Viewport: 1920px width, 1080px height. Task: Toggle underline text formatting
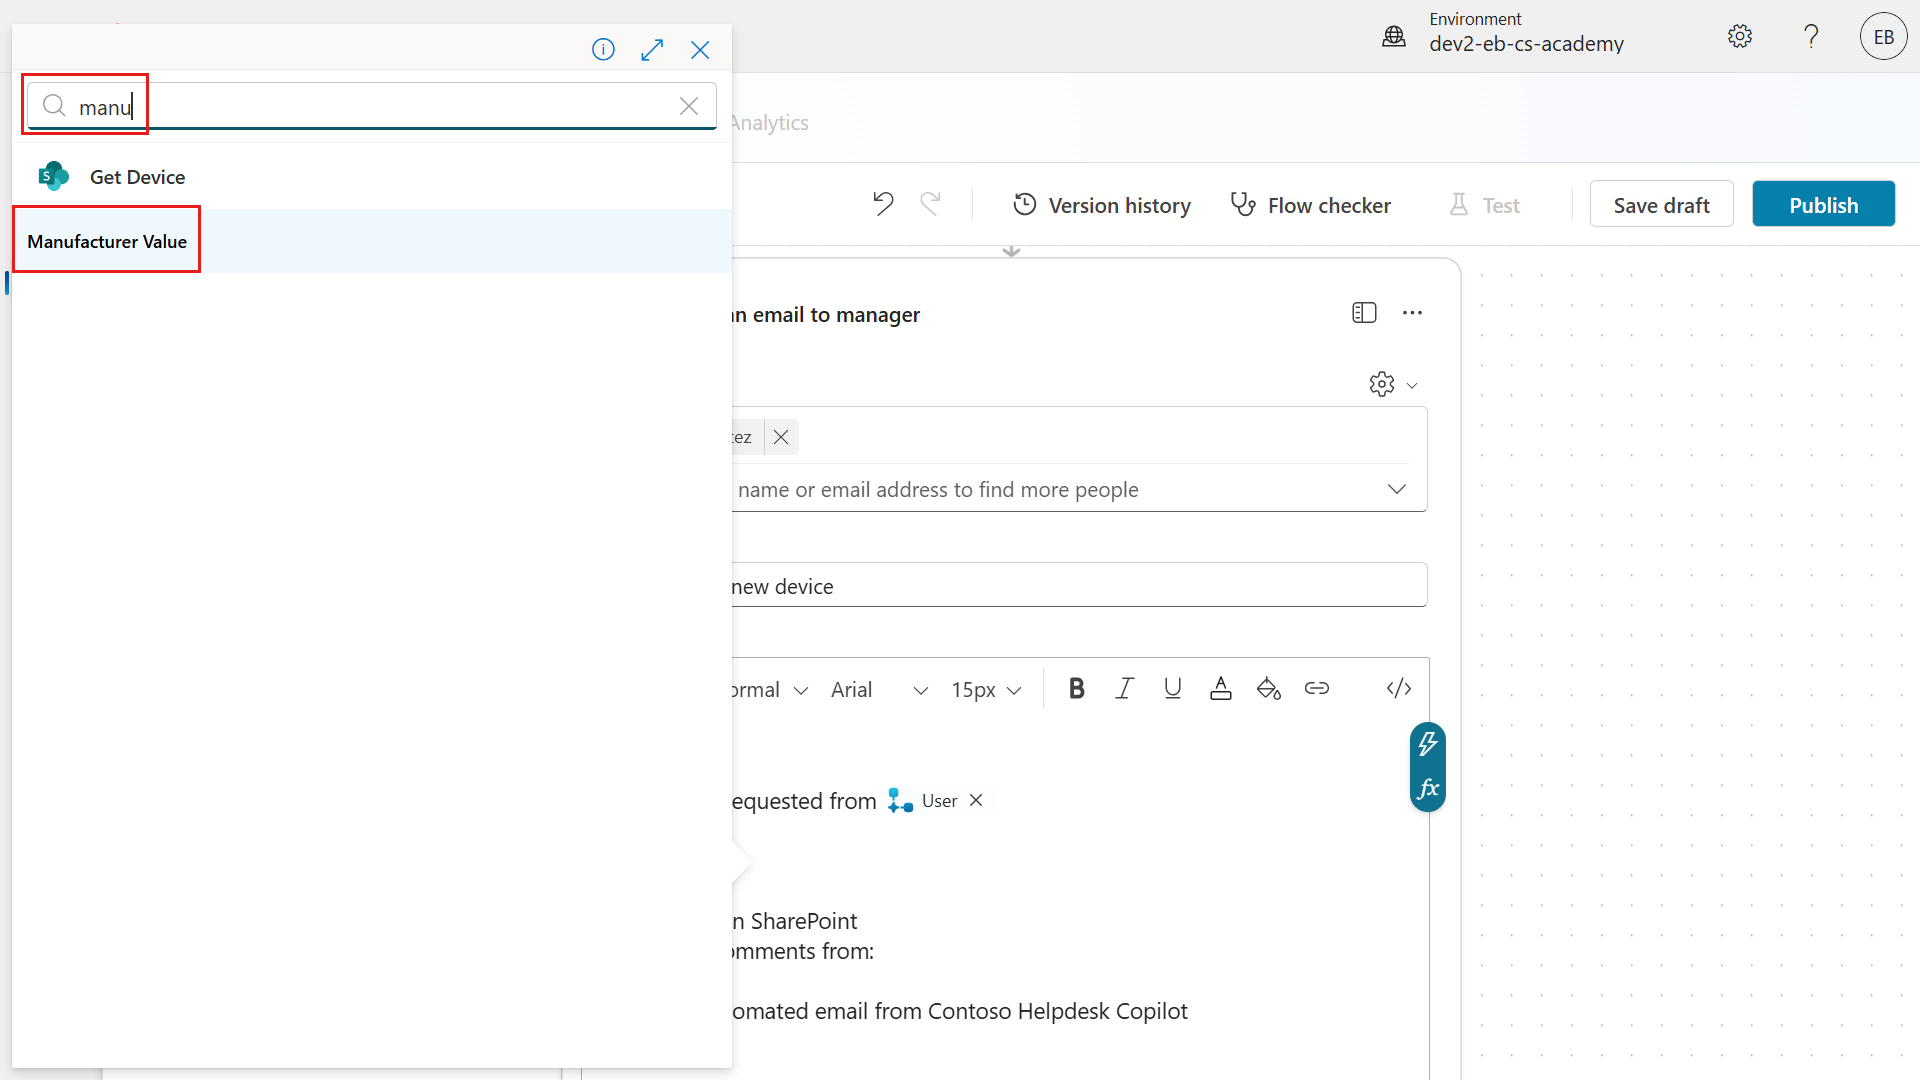coord(1172,688)
